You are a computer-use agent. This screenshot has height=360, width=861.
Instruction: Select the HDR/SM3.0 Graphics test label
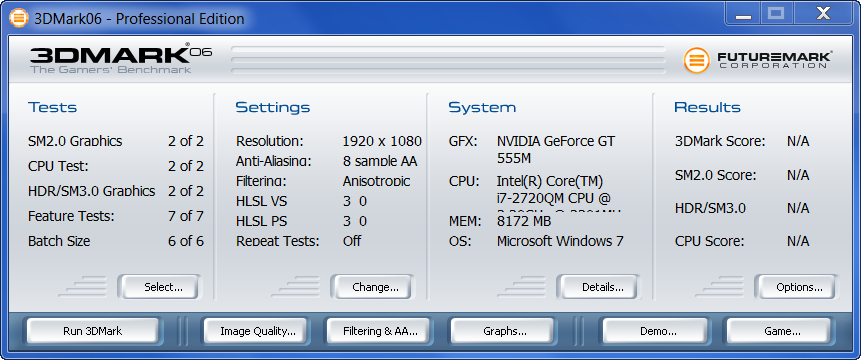(92, 191)
